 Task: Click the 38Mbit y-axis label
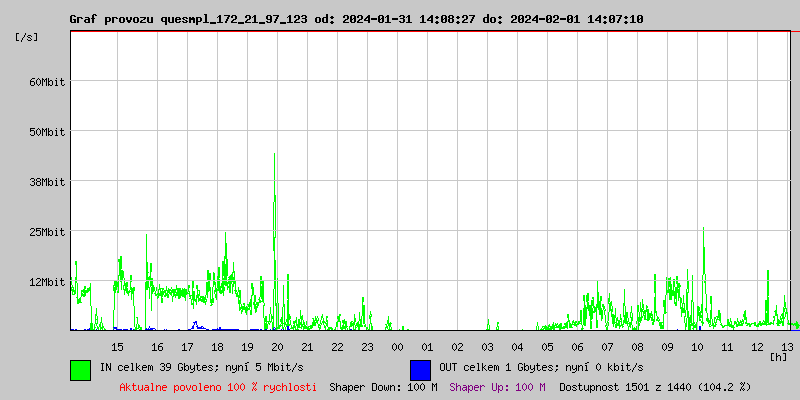tap(46, 182)
